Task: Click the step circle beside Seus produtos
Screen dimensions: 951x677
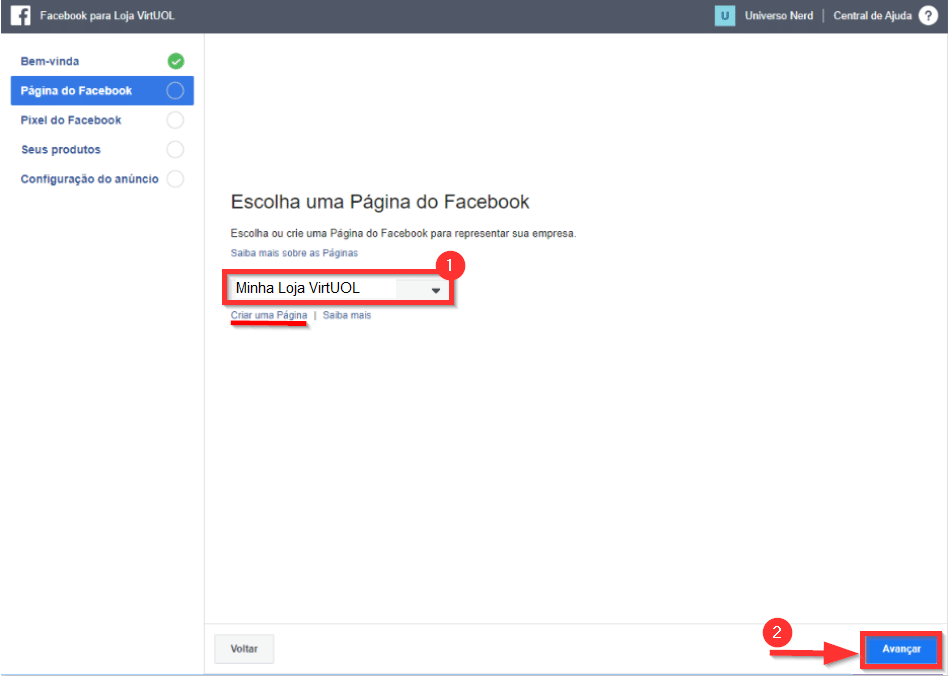Action: [176, 150]
